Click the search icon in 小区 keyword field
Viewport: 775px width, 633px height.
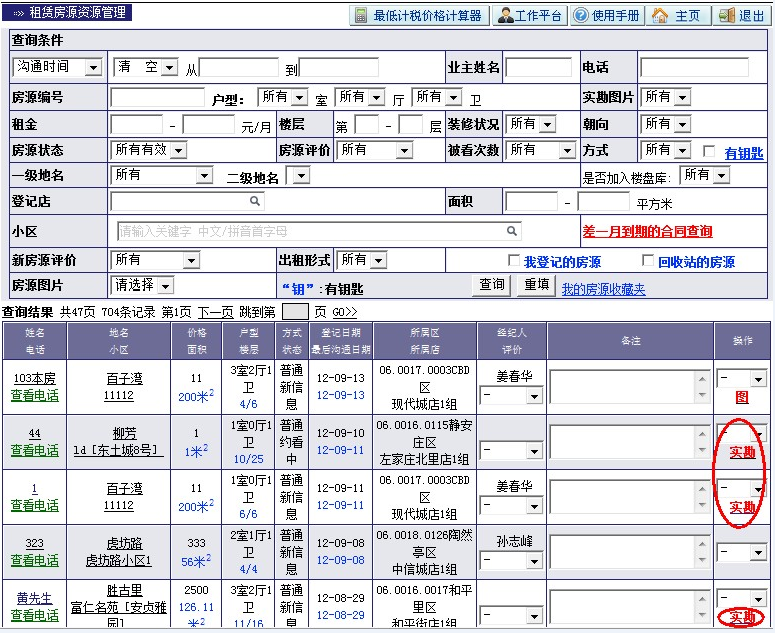coord(512,231)
